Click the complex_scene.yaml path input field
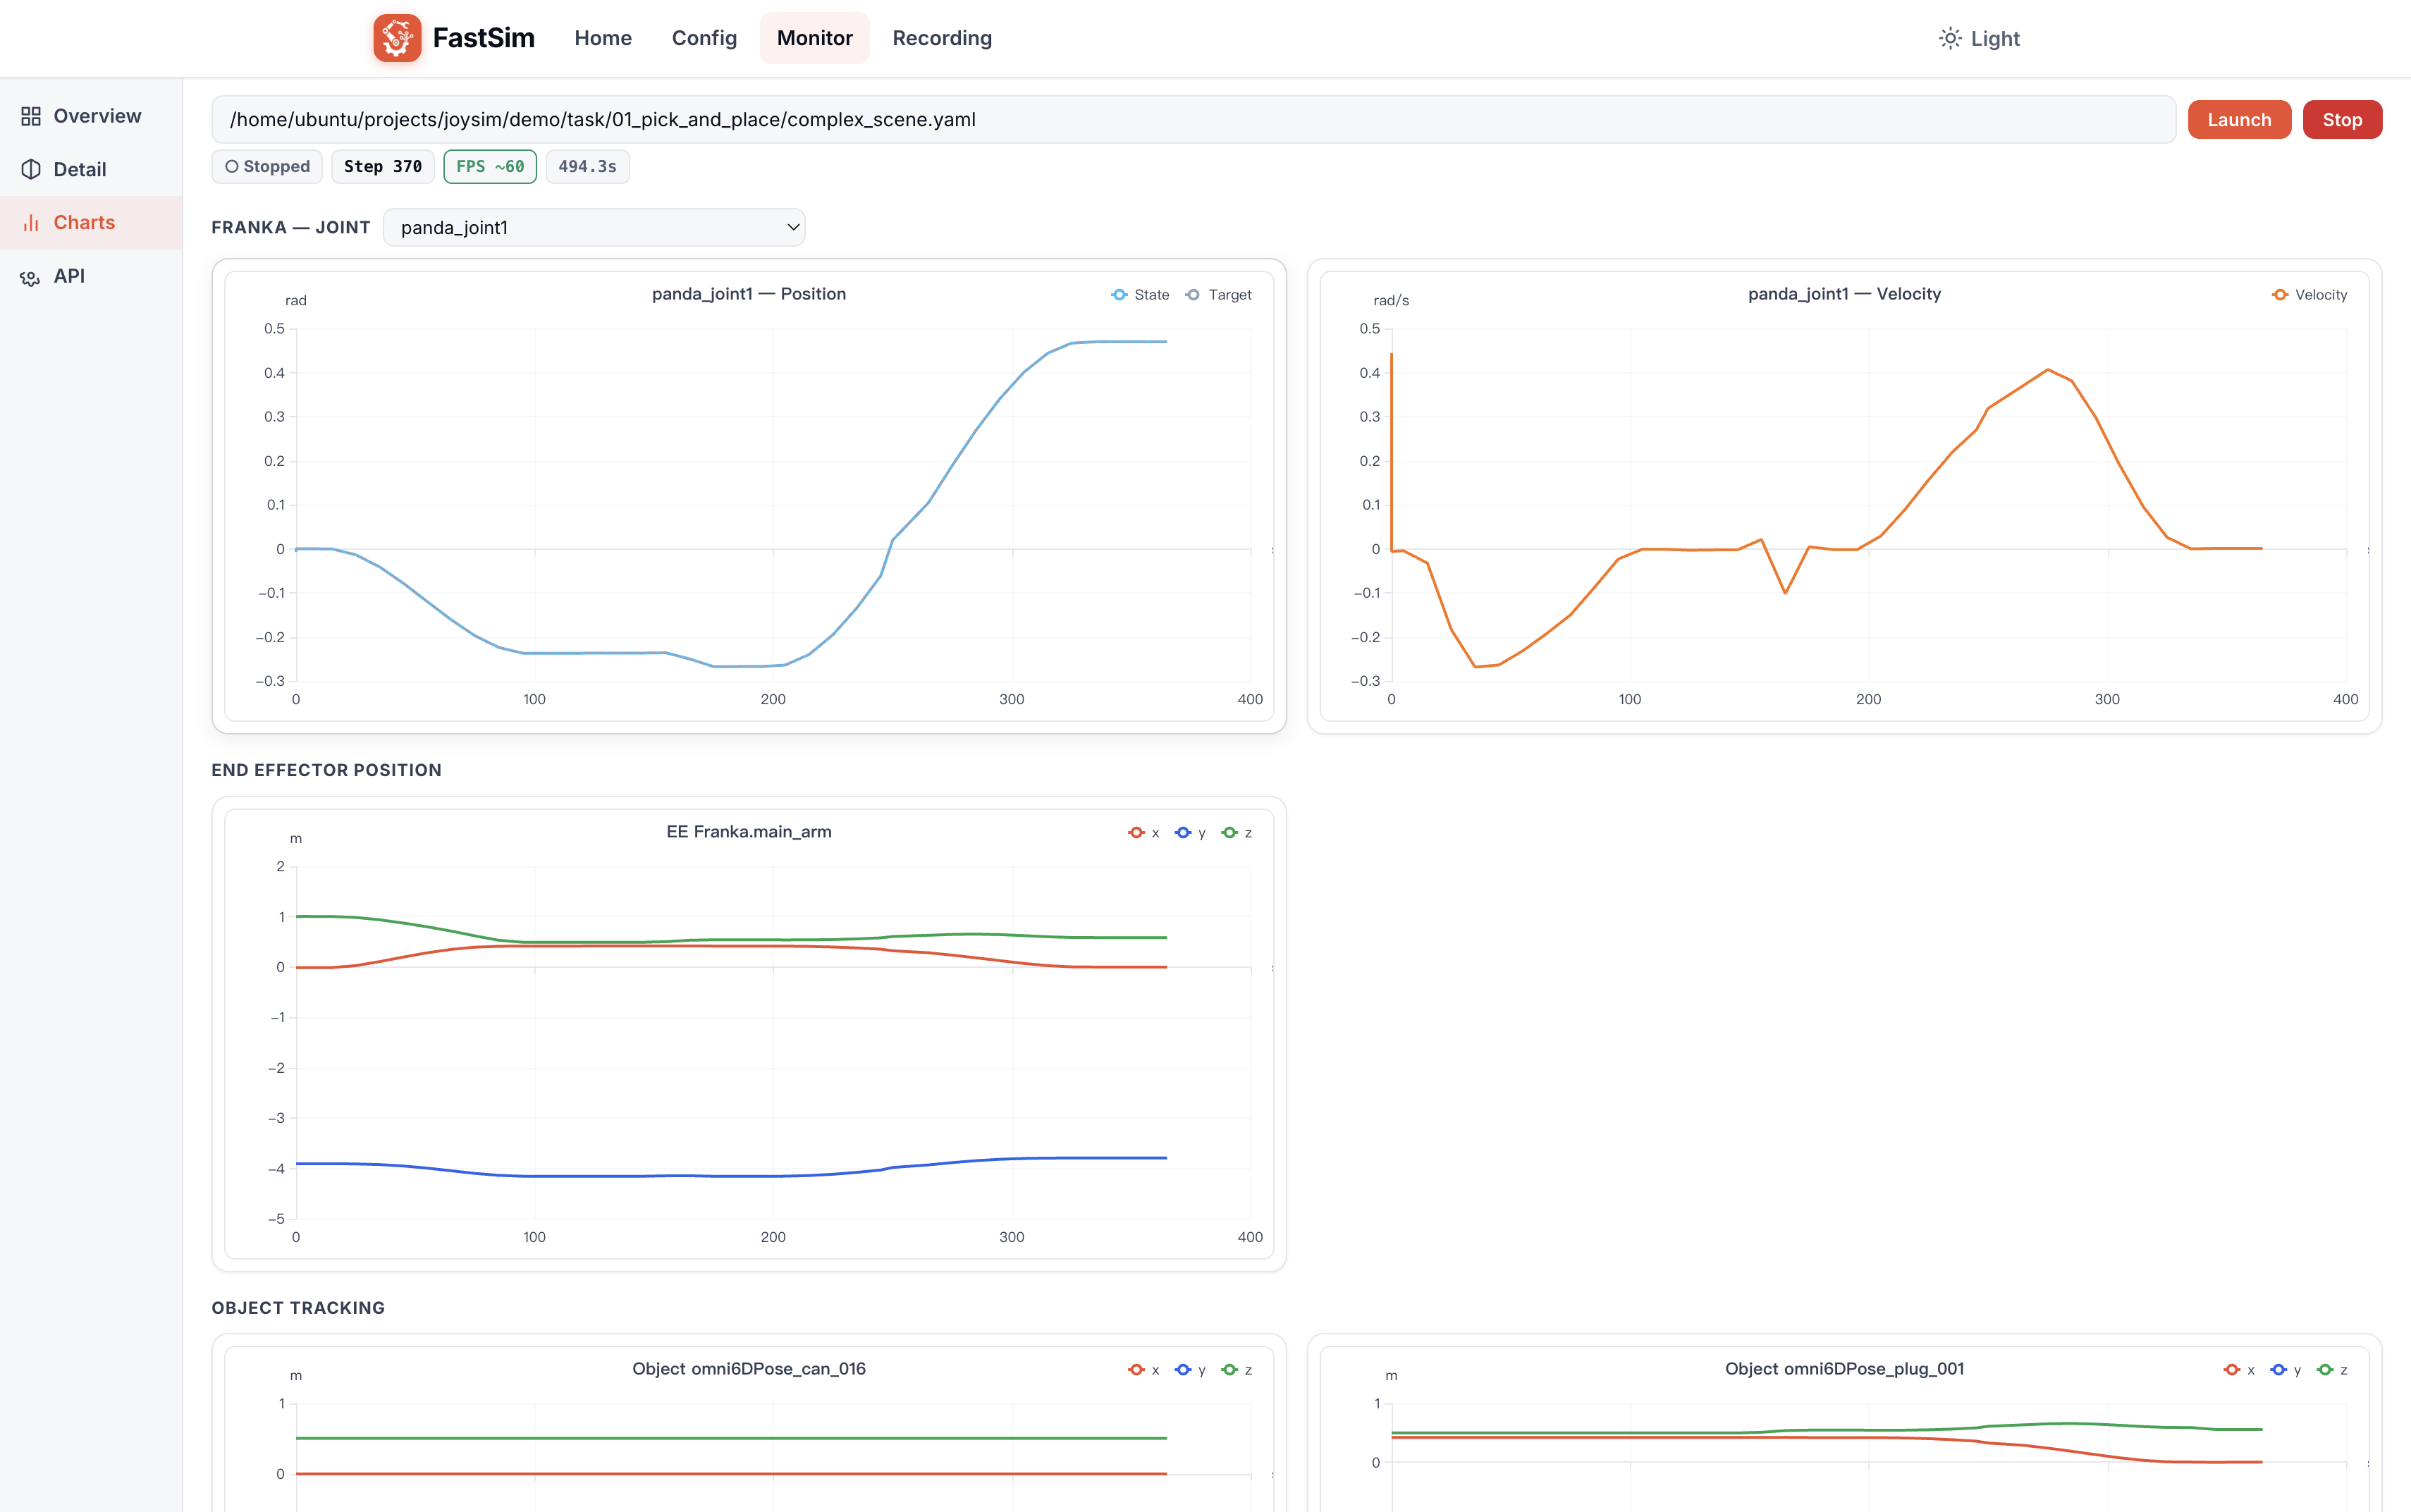The width and height of the screenshot is (2411, 1512). 1193,120
